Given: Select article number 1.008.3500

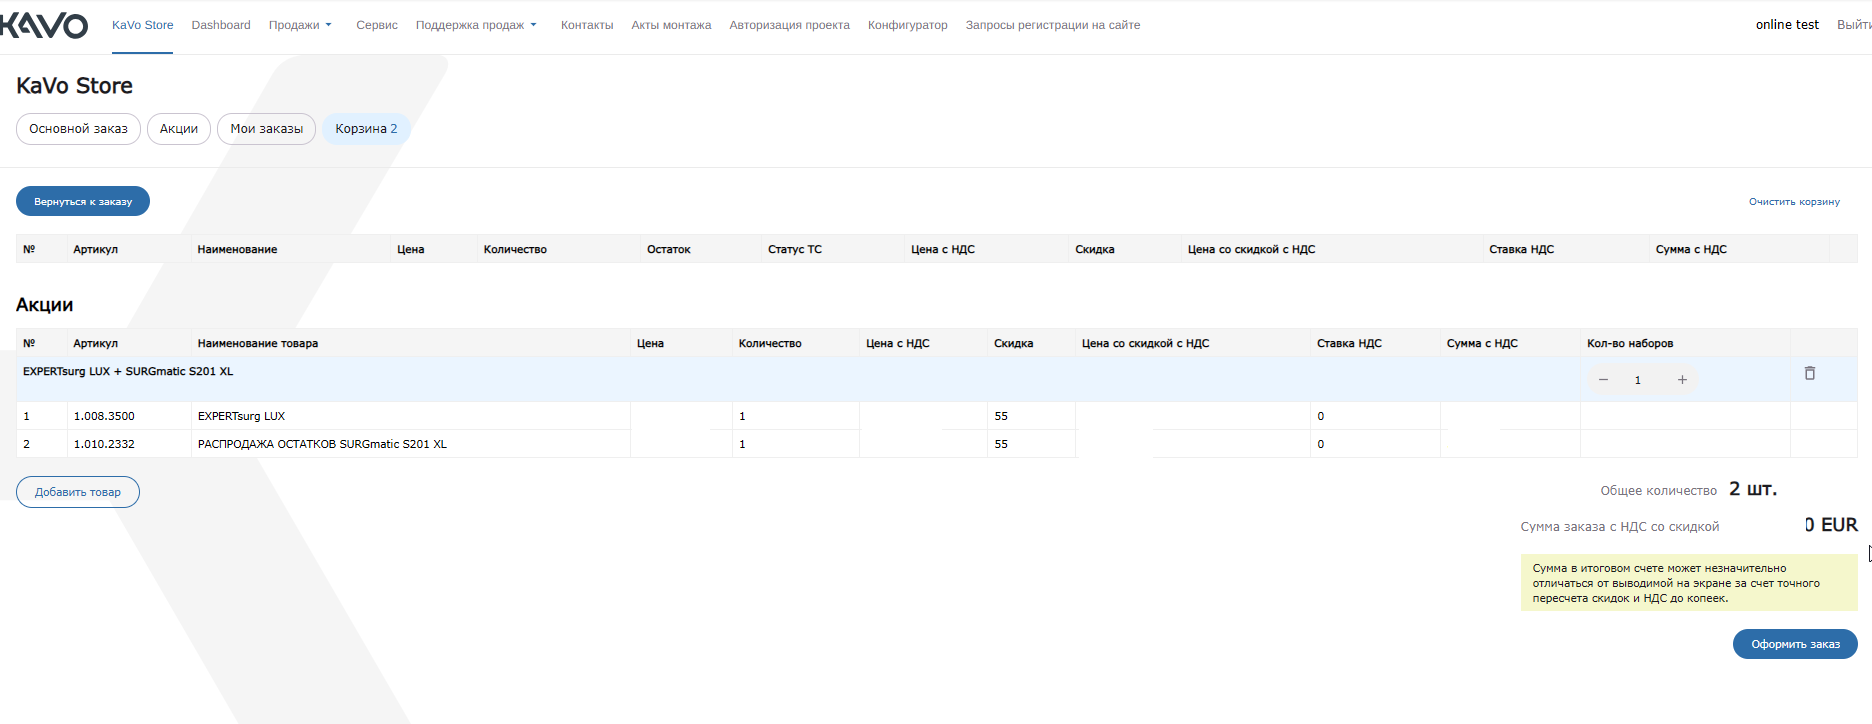Looking at the screenshot, I should click(104, 416).
